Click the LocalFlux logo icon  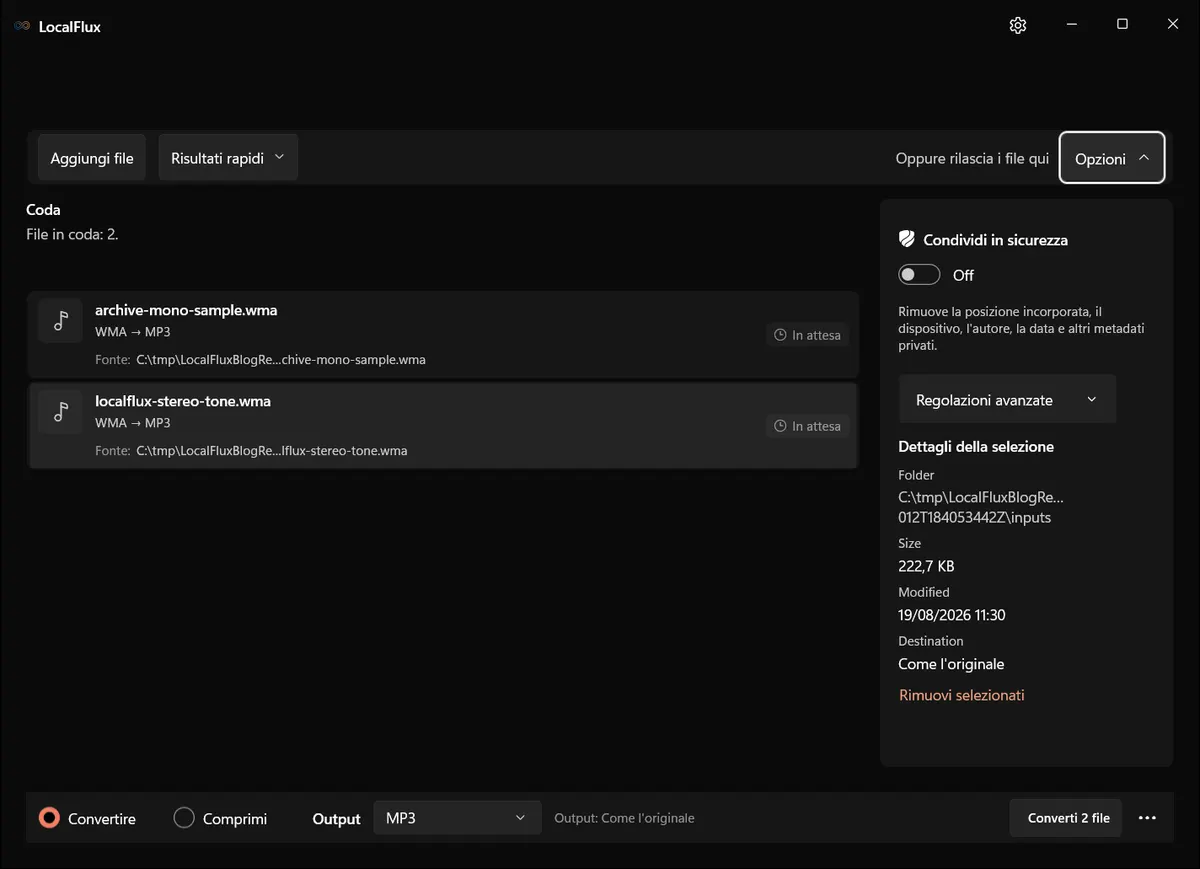pos(22,26)
